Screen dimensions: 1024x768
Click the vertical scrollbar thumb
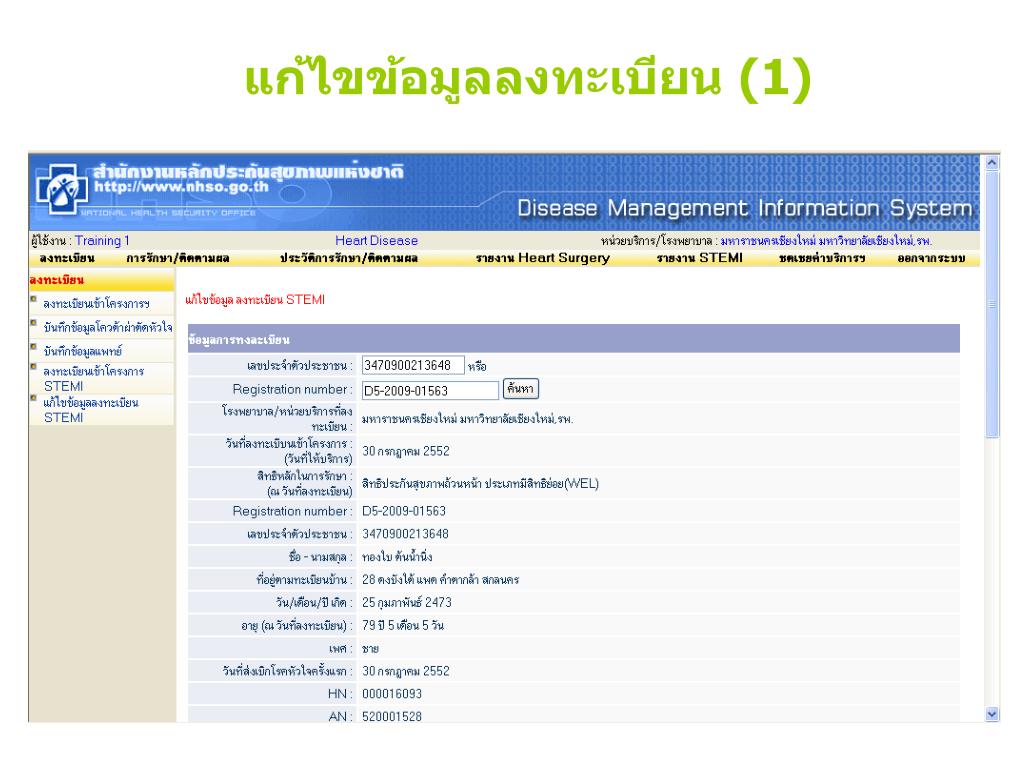coord(992,304)
